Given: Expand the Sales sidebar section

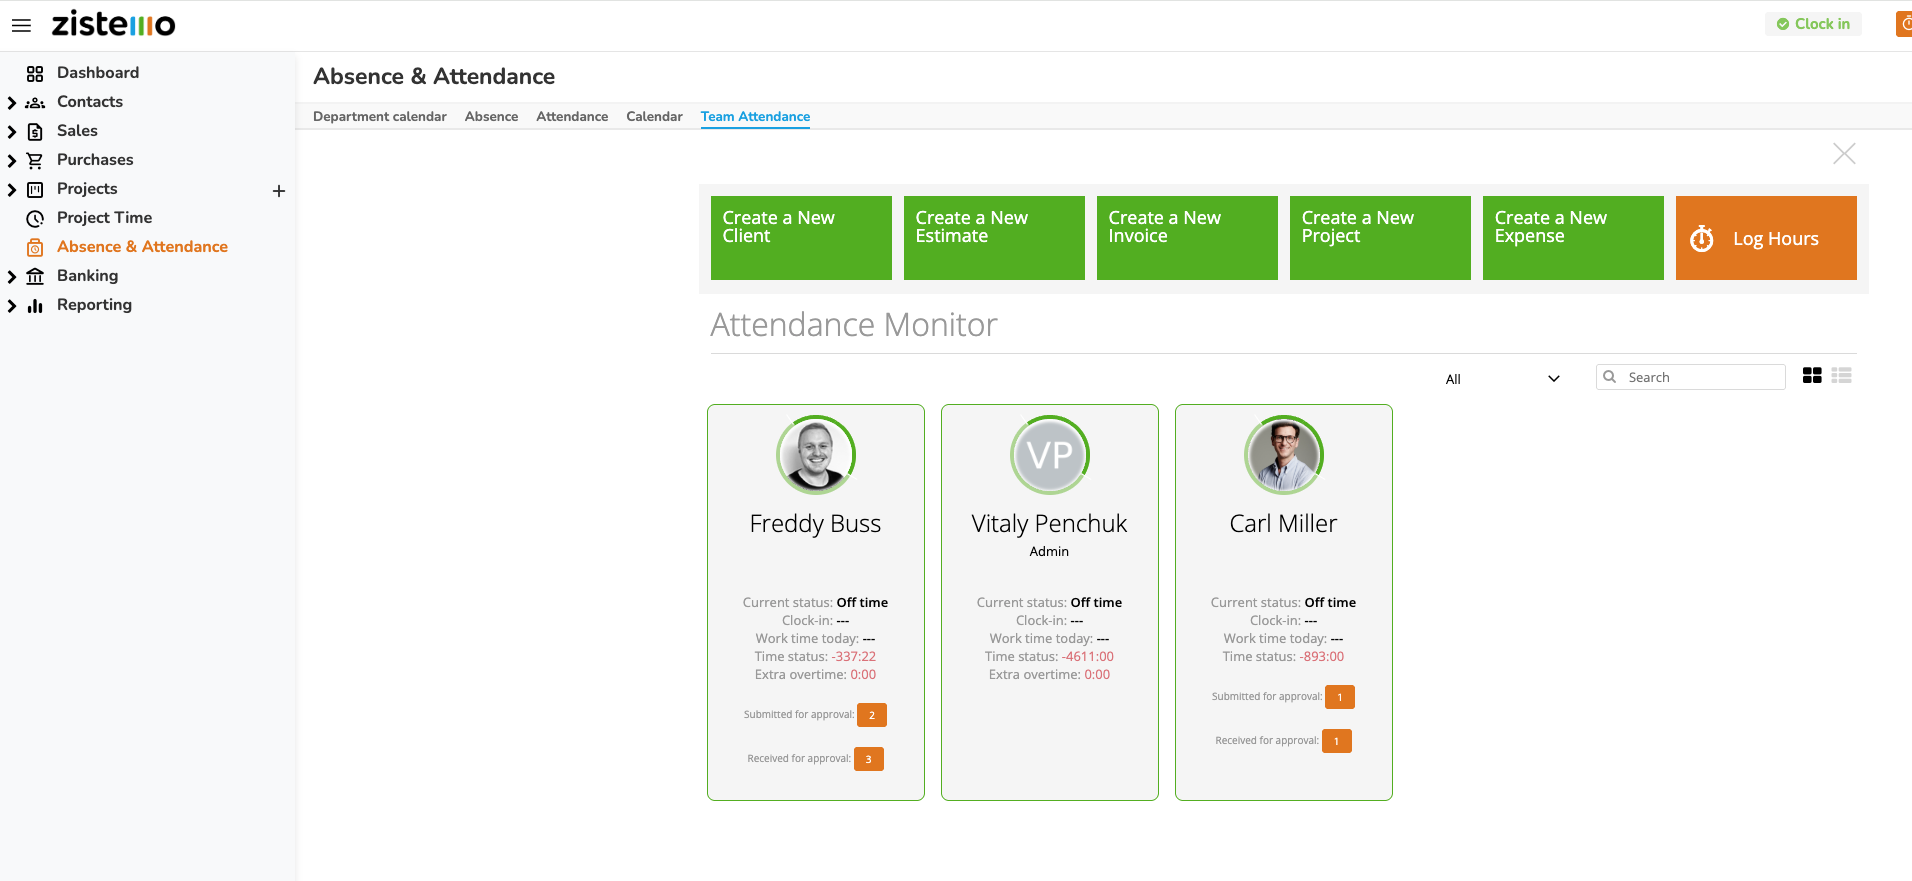Looking at the screenshot, I should click(x=12, y=131).
